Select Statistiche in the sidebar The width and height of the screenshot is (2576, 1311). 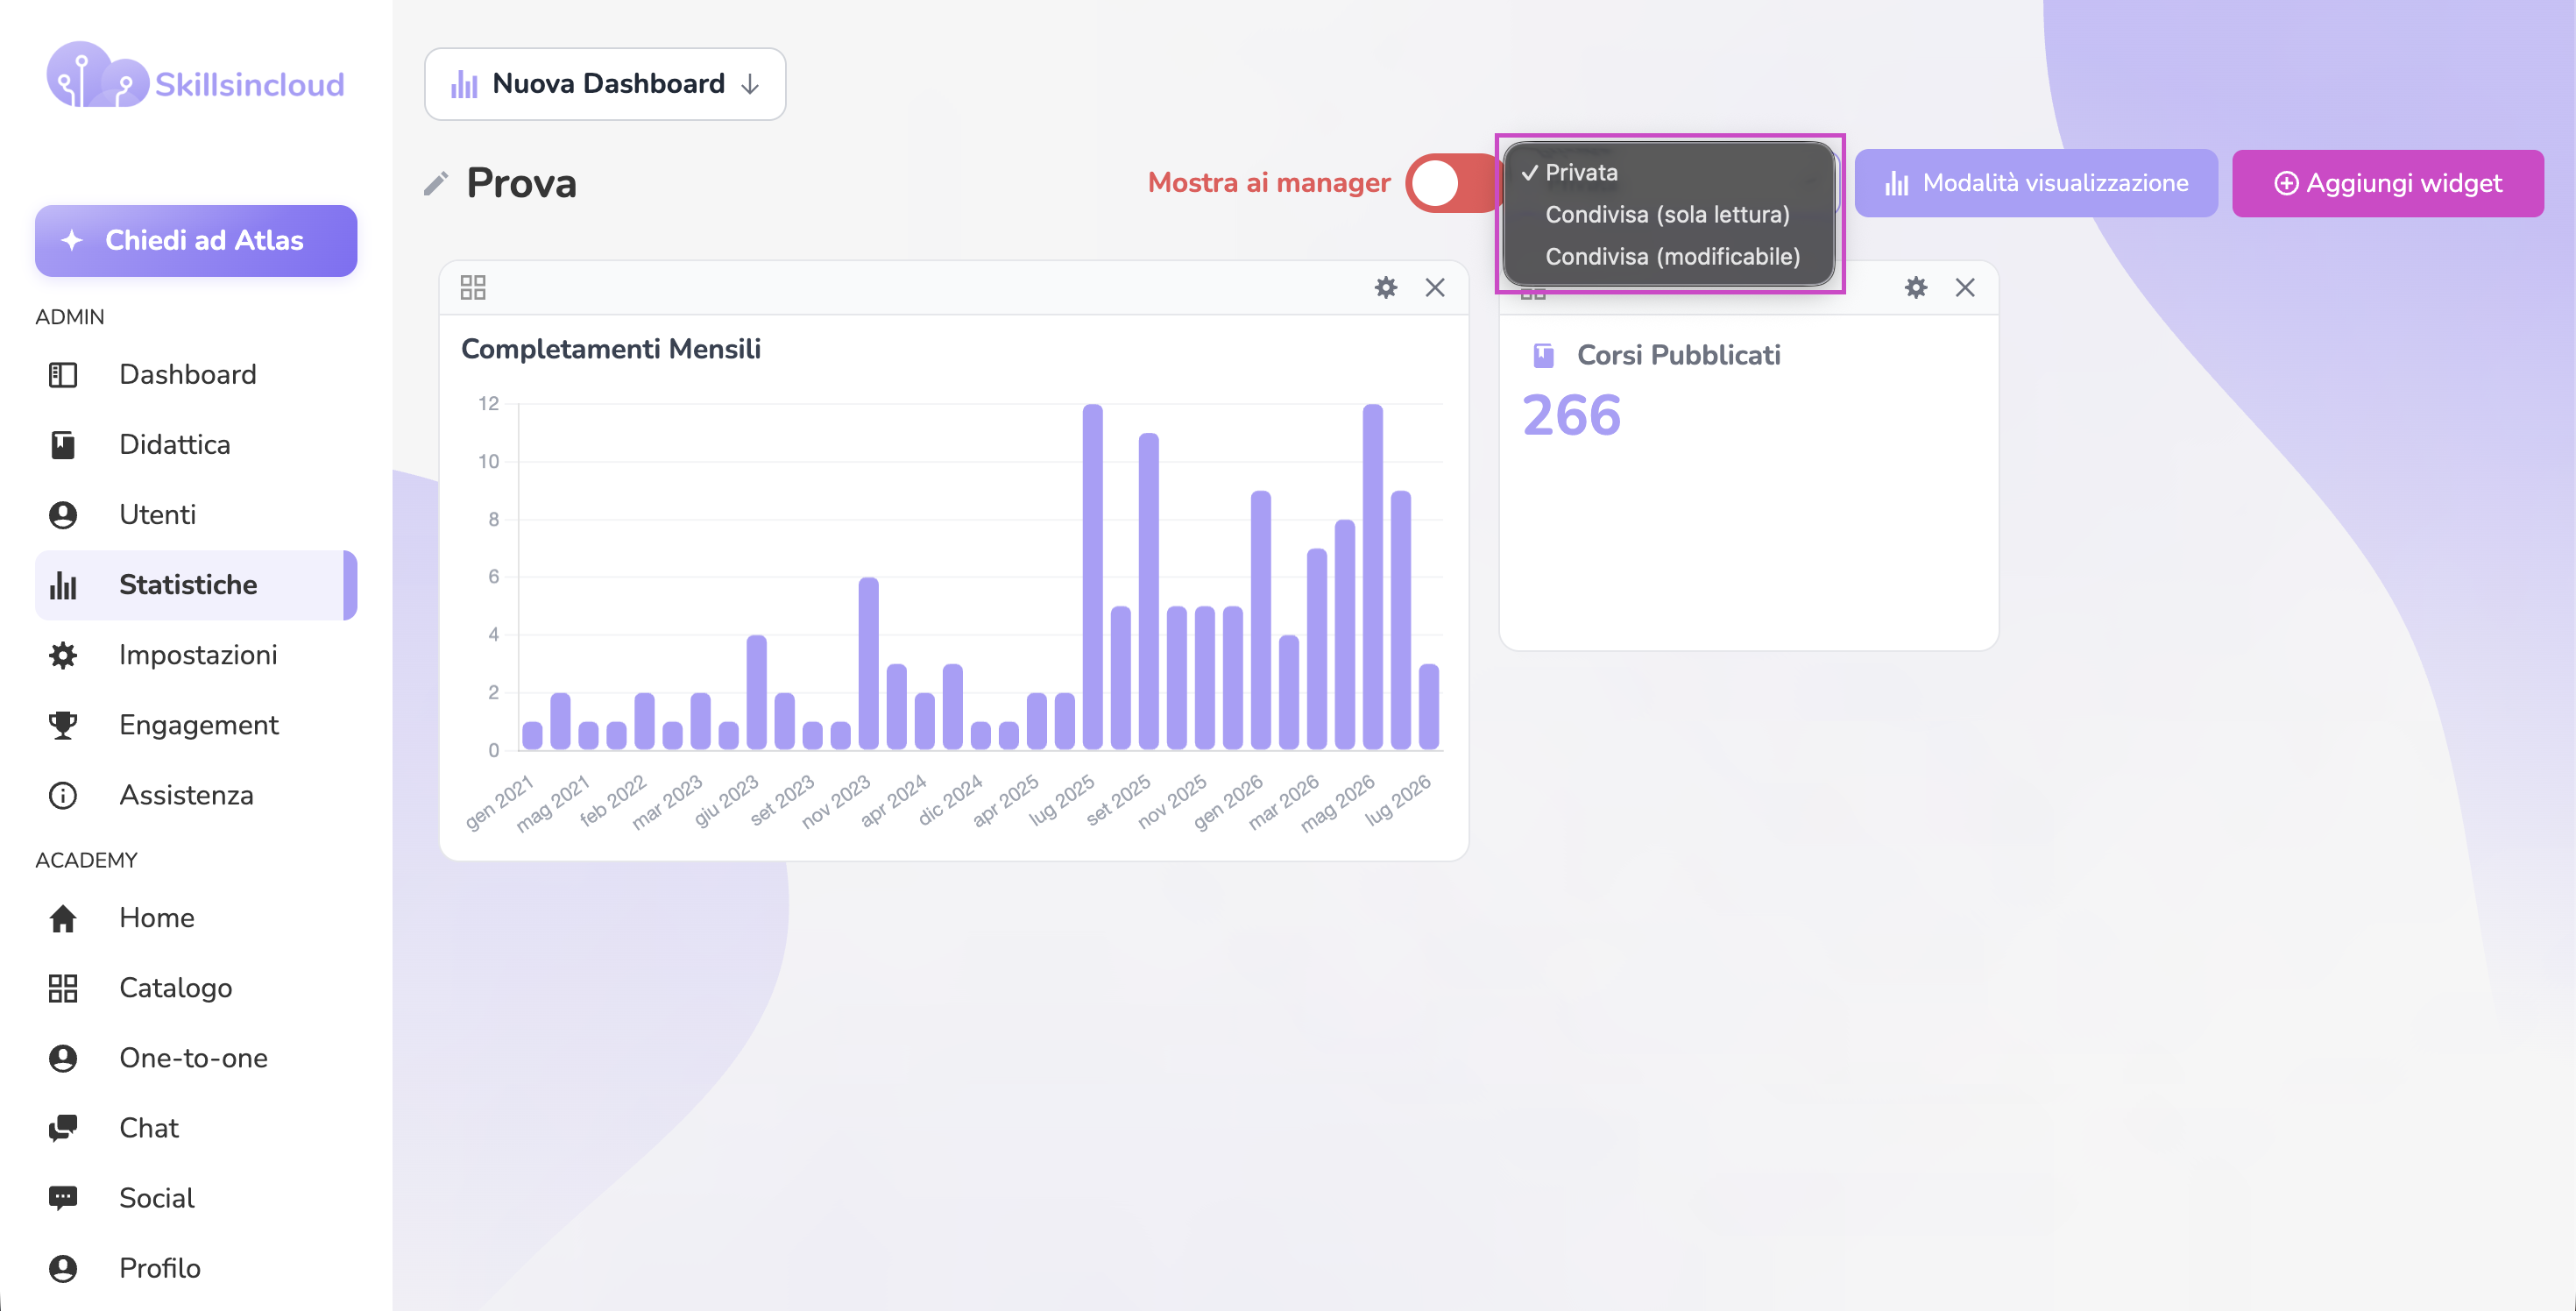click(x=196, y=585)
